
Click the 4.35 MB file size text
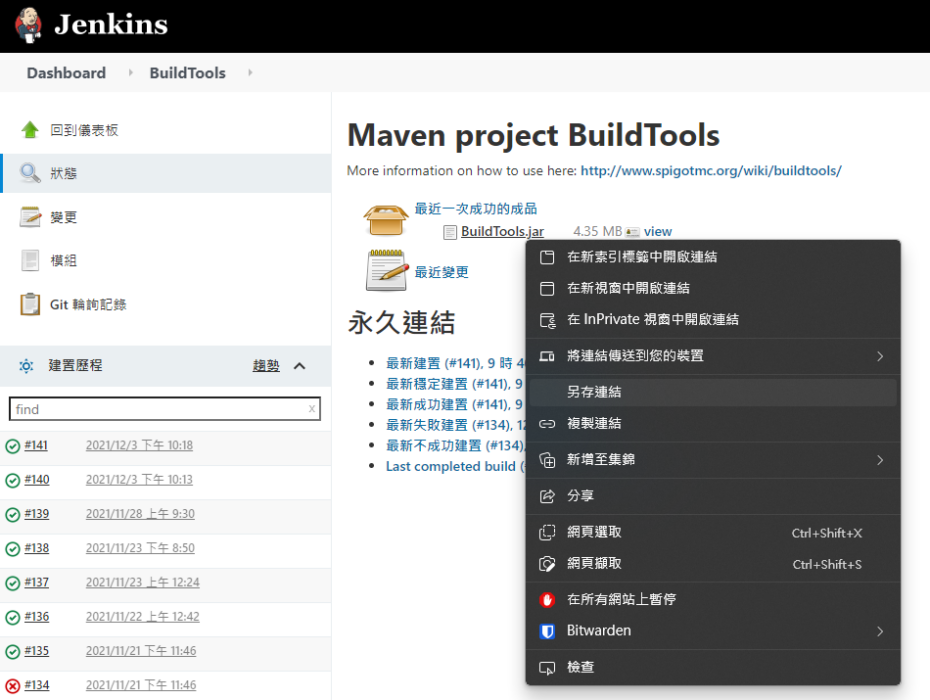coord(597,231)
